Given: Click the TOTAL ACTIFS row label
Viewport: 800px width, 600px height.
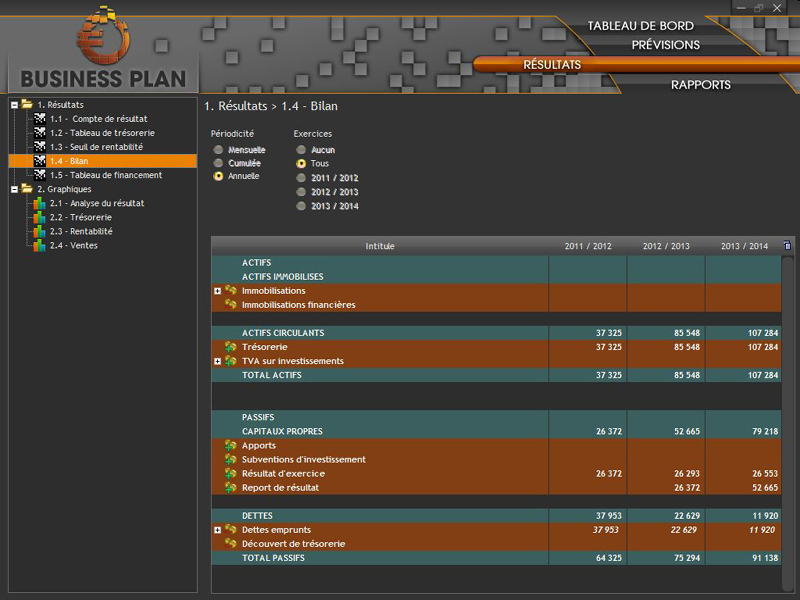Looking at the screenshot, I should 271,375.
